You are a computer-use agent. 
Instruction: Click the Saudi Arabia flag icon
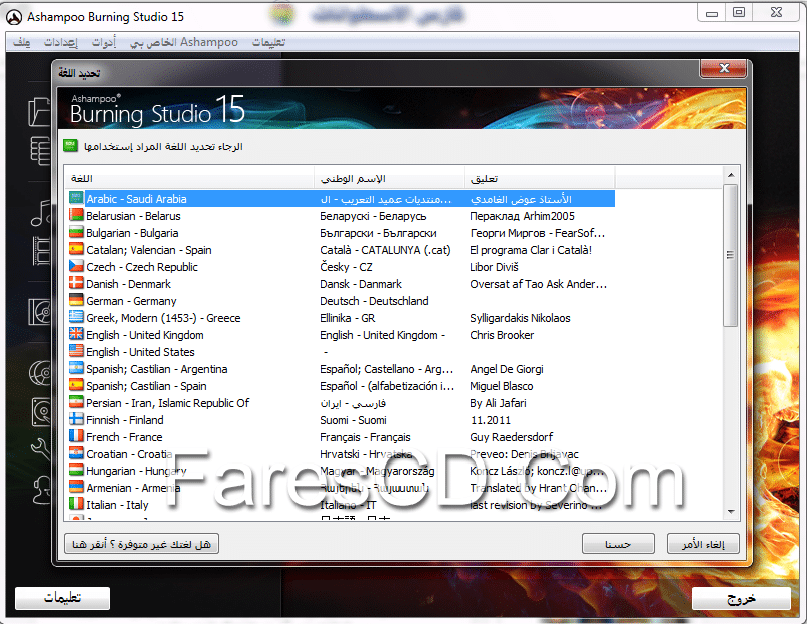(x=76, y=198)
